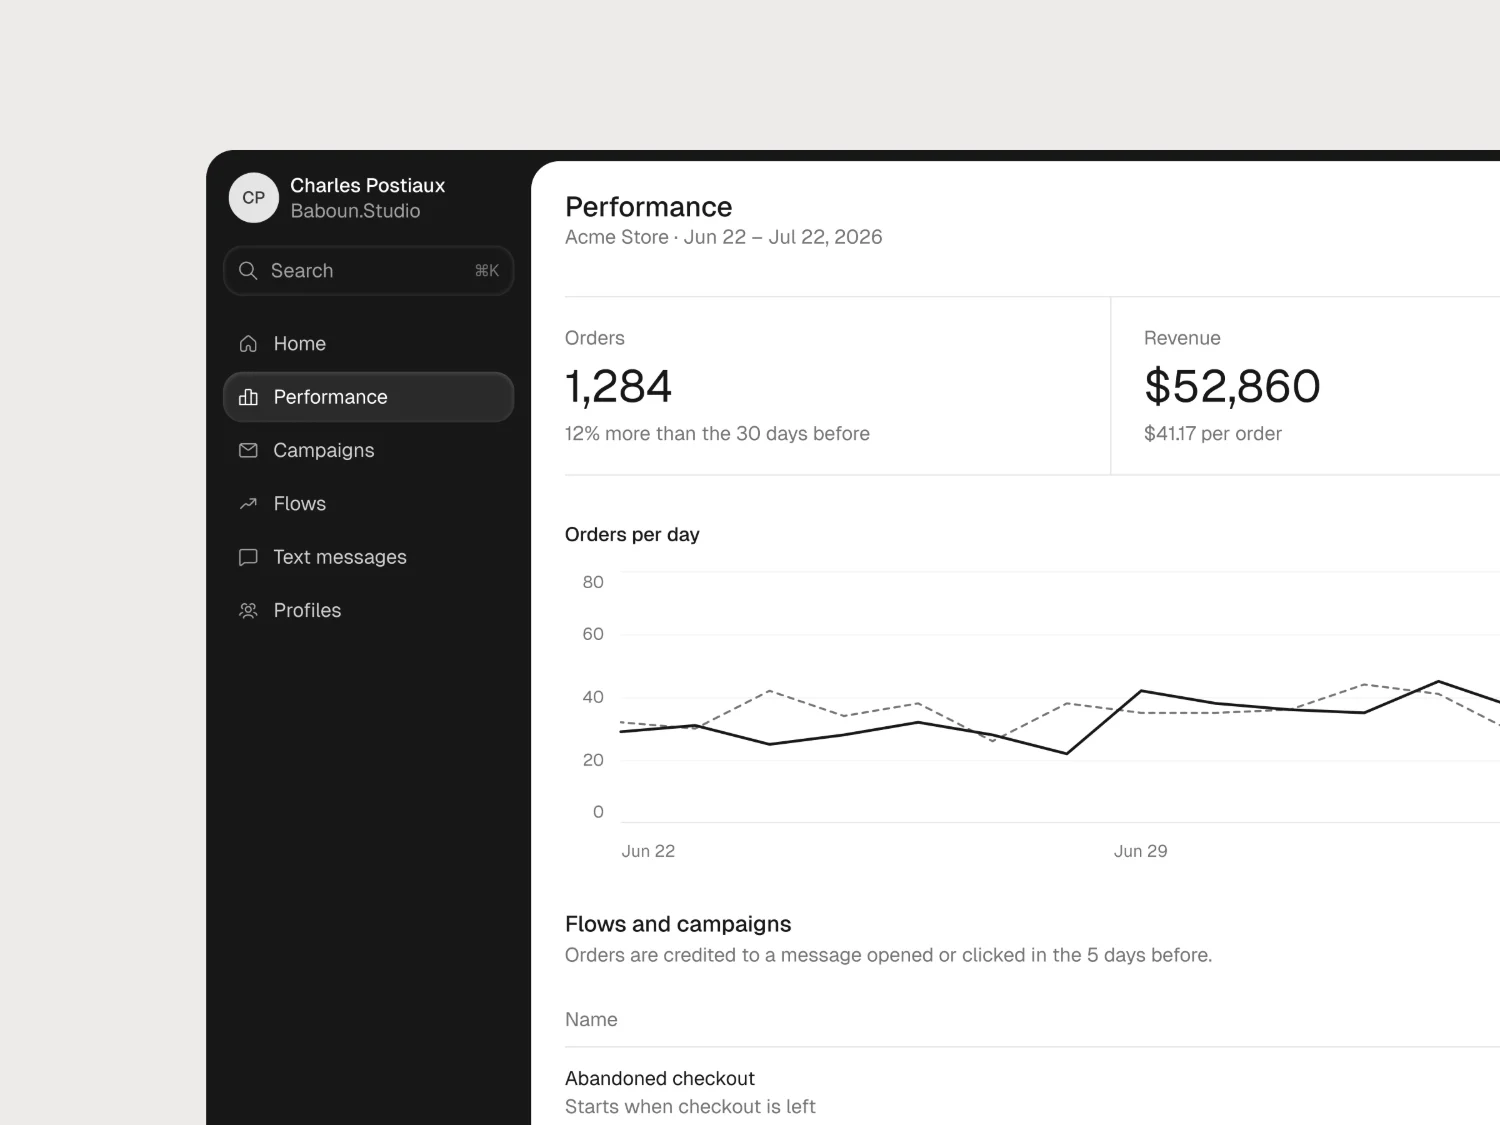
Task: Click the Text messages speech bubble icon
Action: tap(248, 557)
